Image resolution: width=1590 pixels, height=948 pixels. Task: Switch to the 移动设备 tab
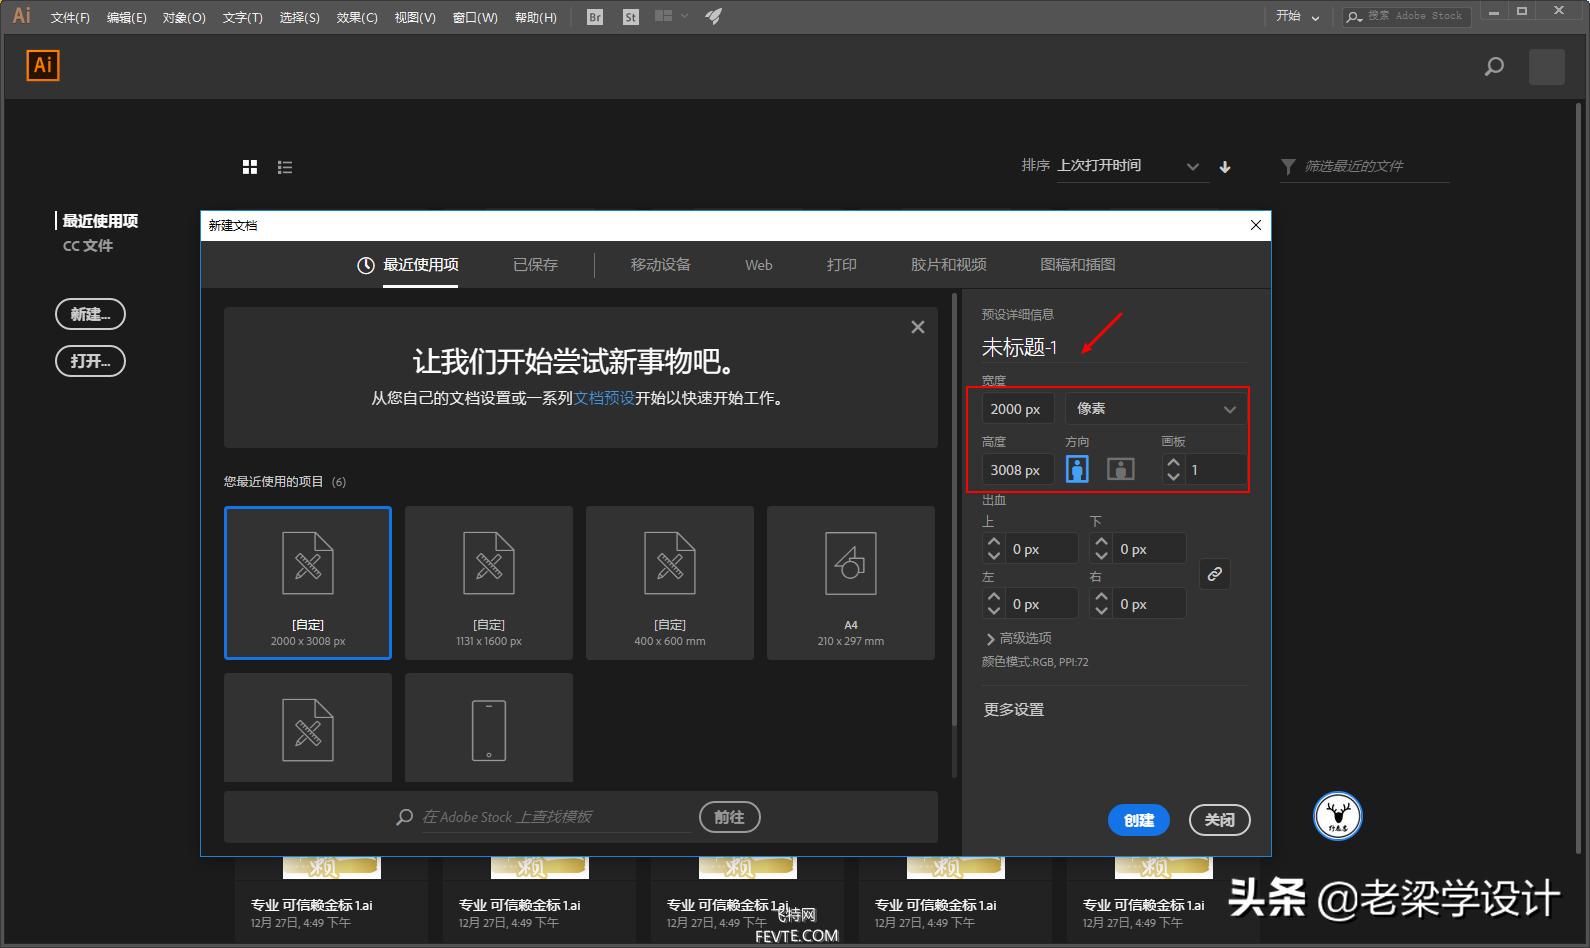pyautogui.click(x=660, y=265)
